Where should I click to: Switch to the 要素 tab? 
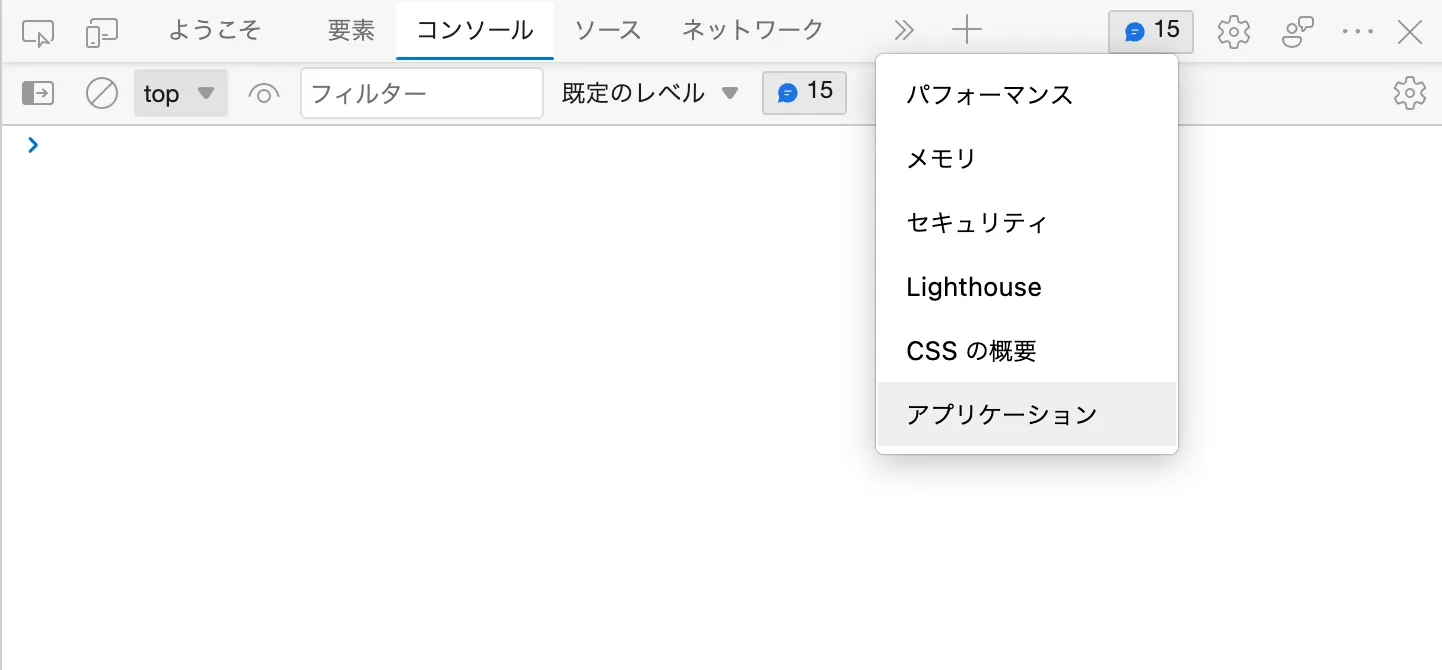(351, 31)
